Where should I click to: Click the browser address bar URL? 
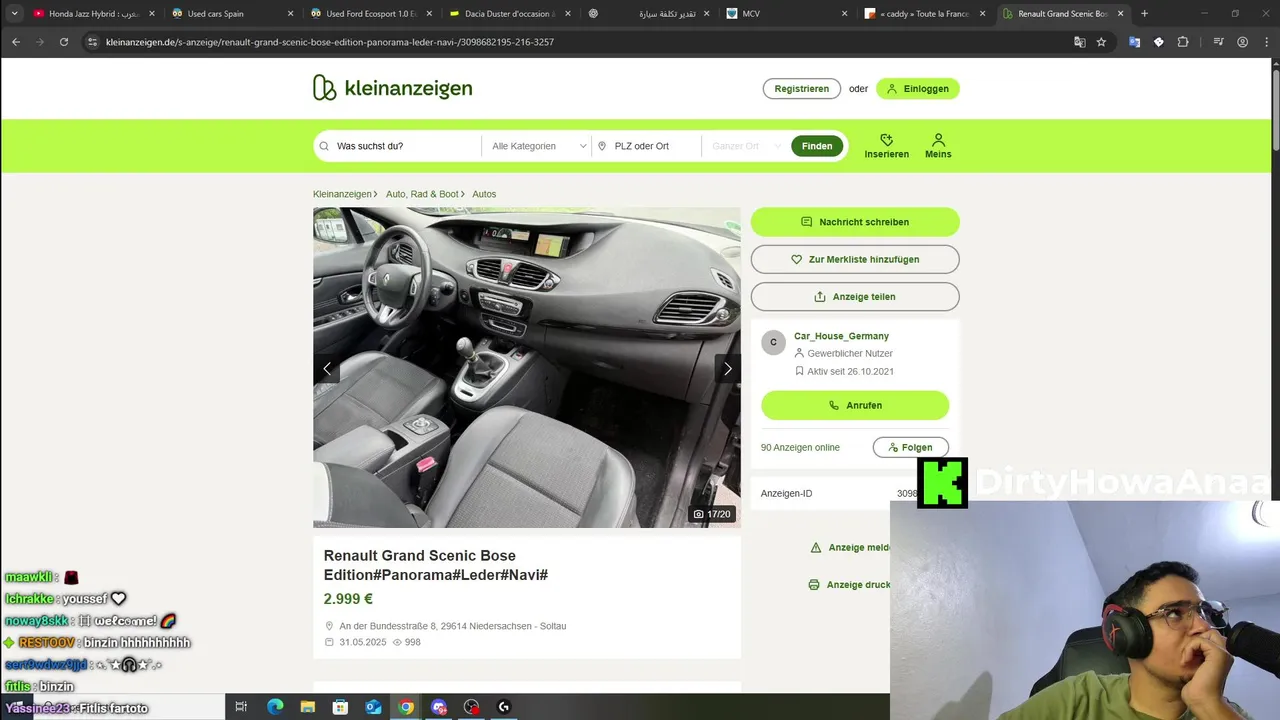pyautogui.click(x=330, y=42)
